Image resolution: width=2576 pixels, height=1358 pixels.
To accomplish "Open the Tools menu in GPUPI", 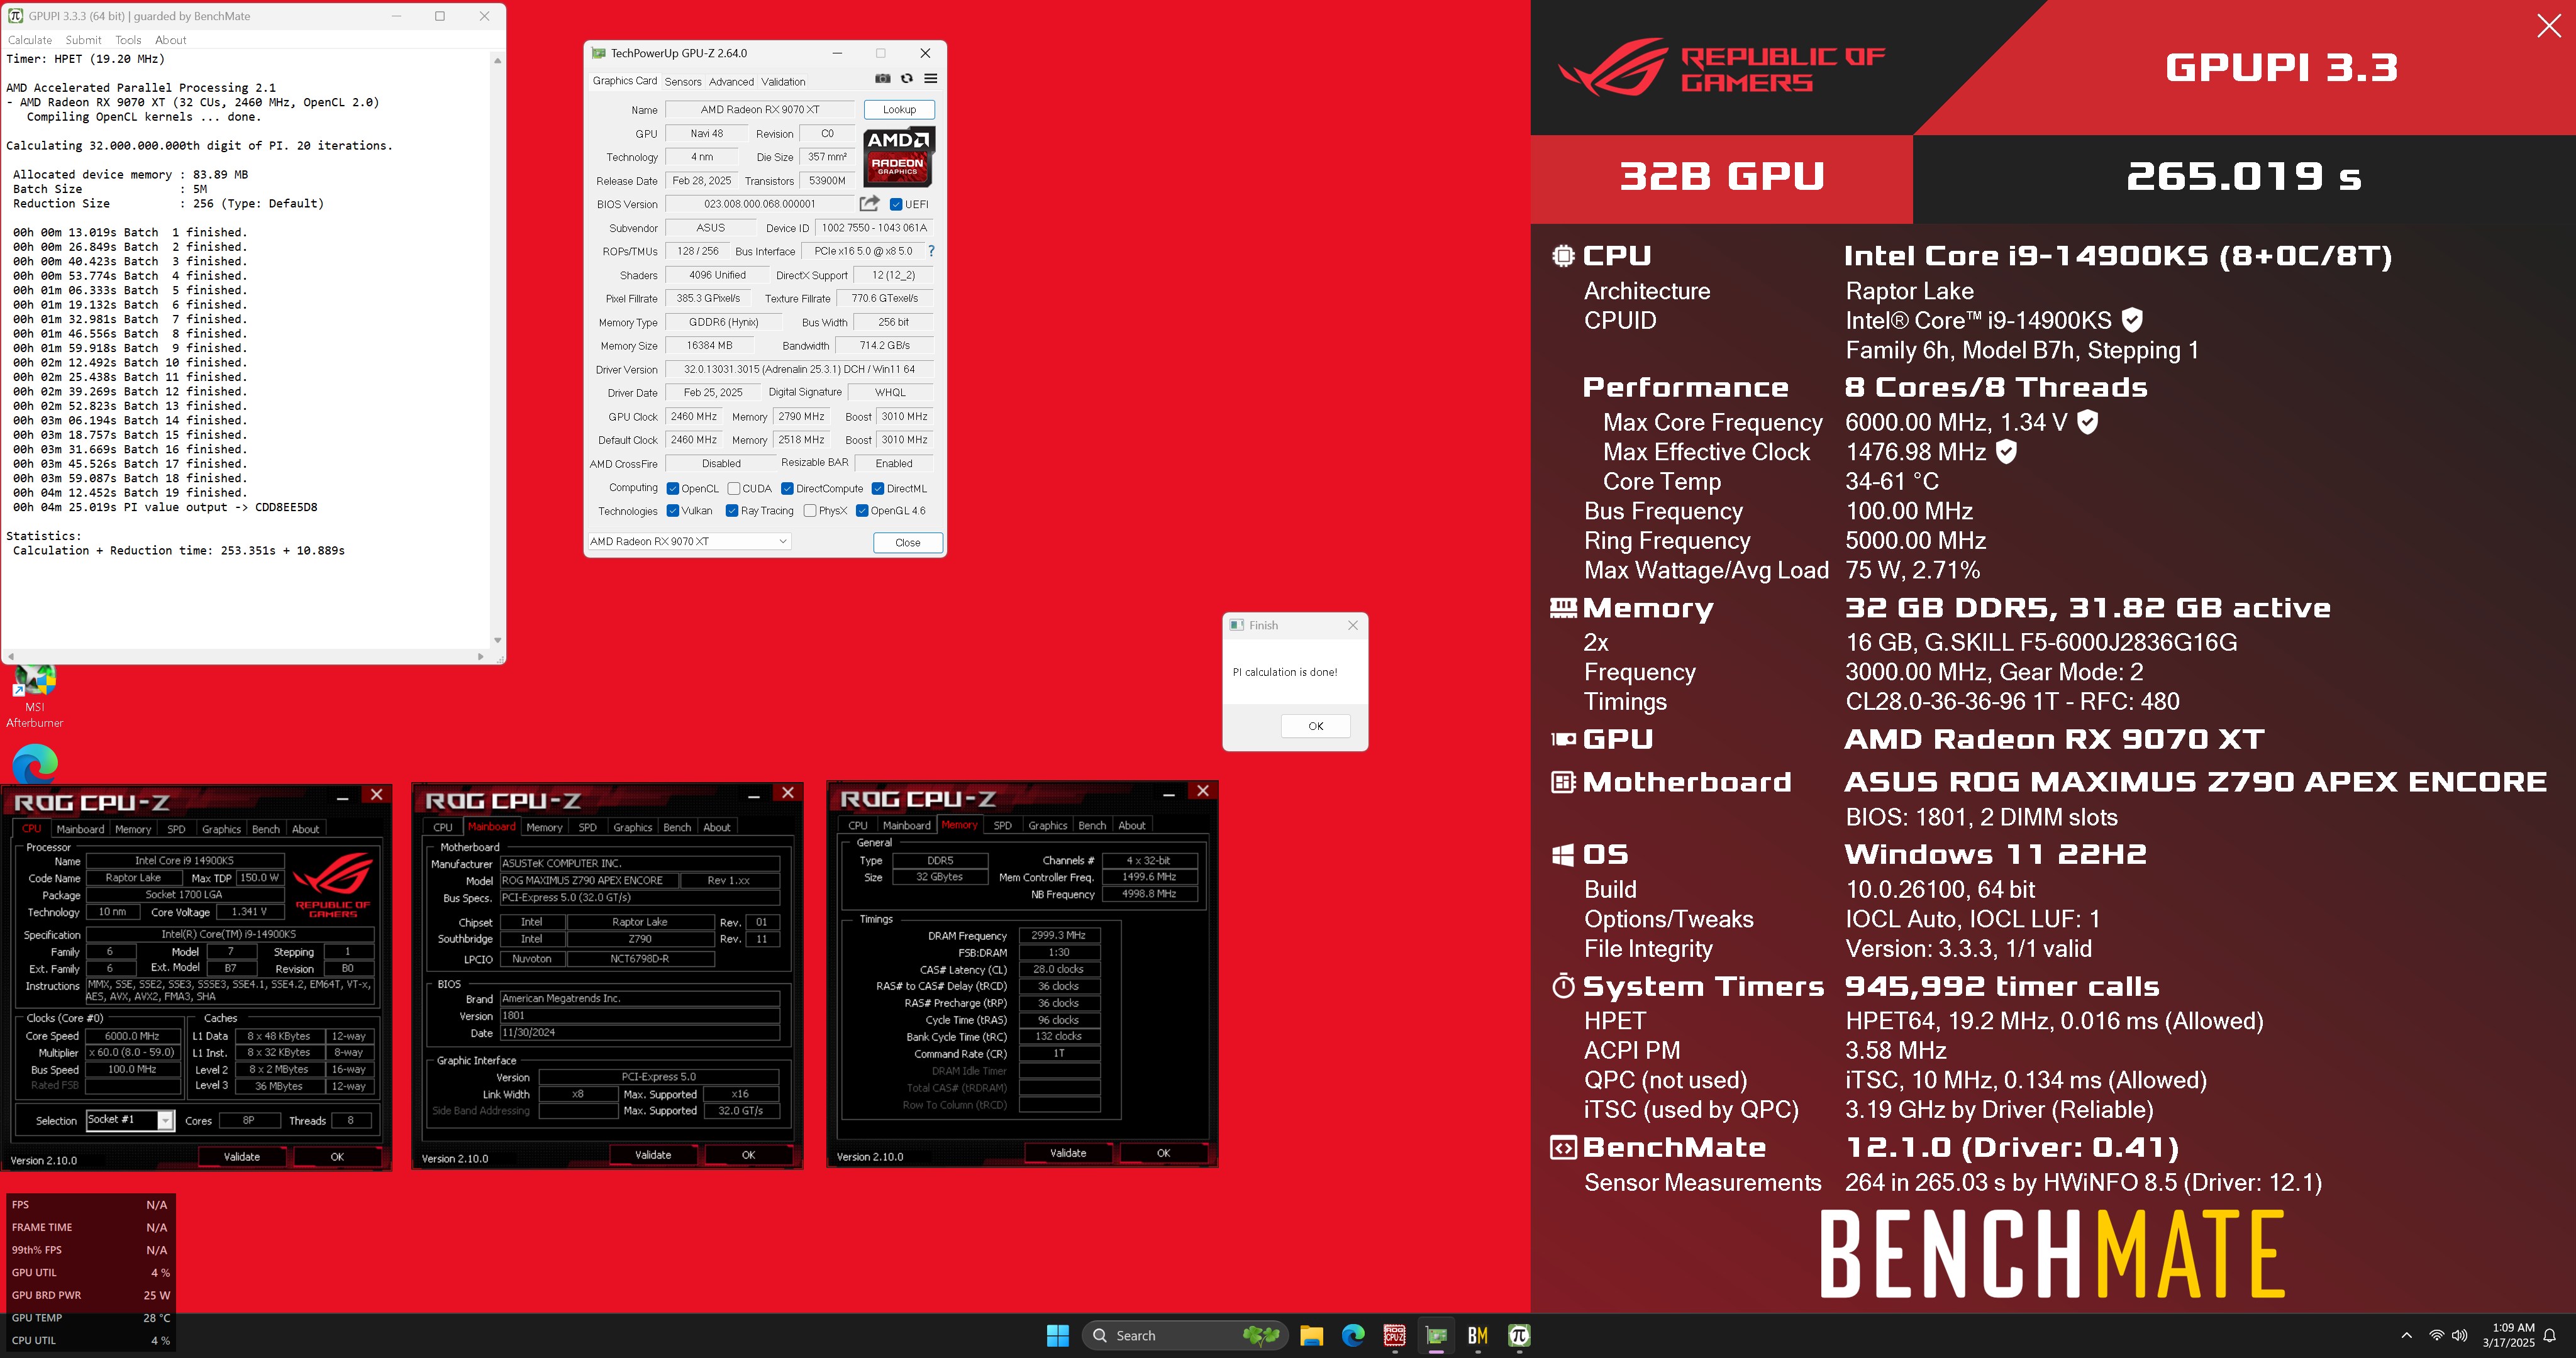I will coord(128,40).
